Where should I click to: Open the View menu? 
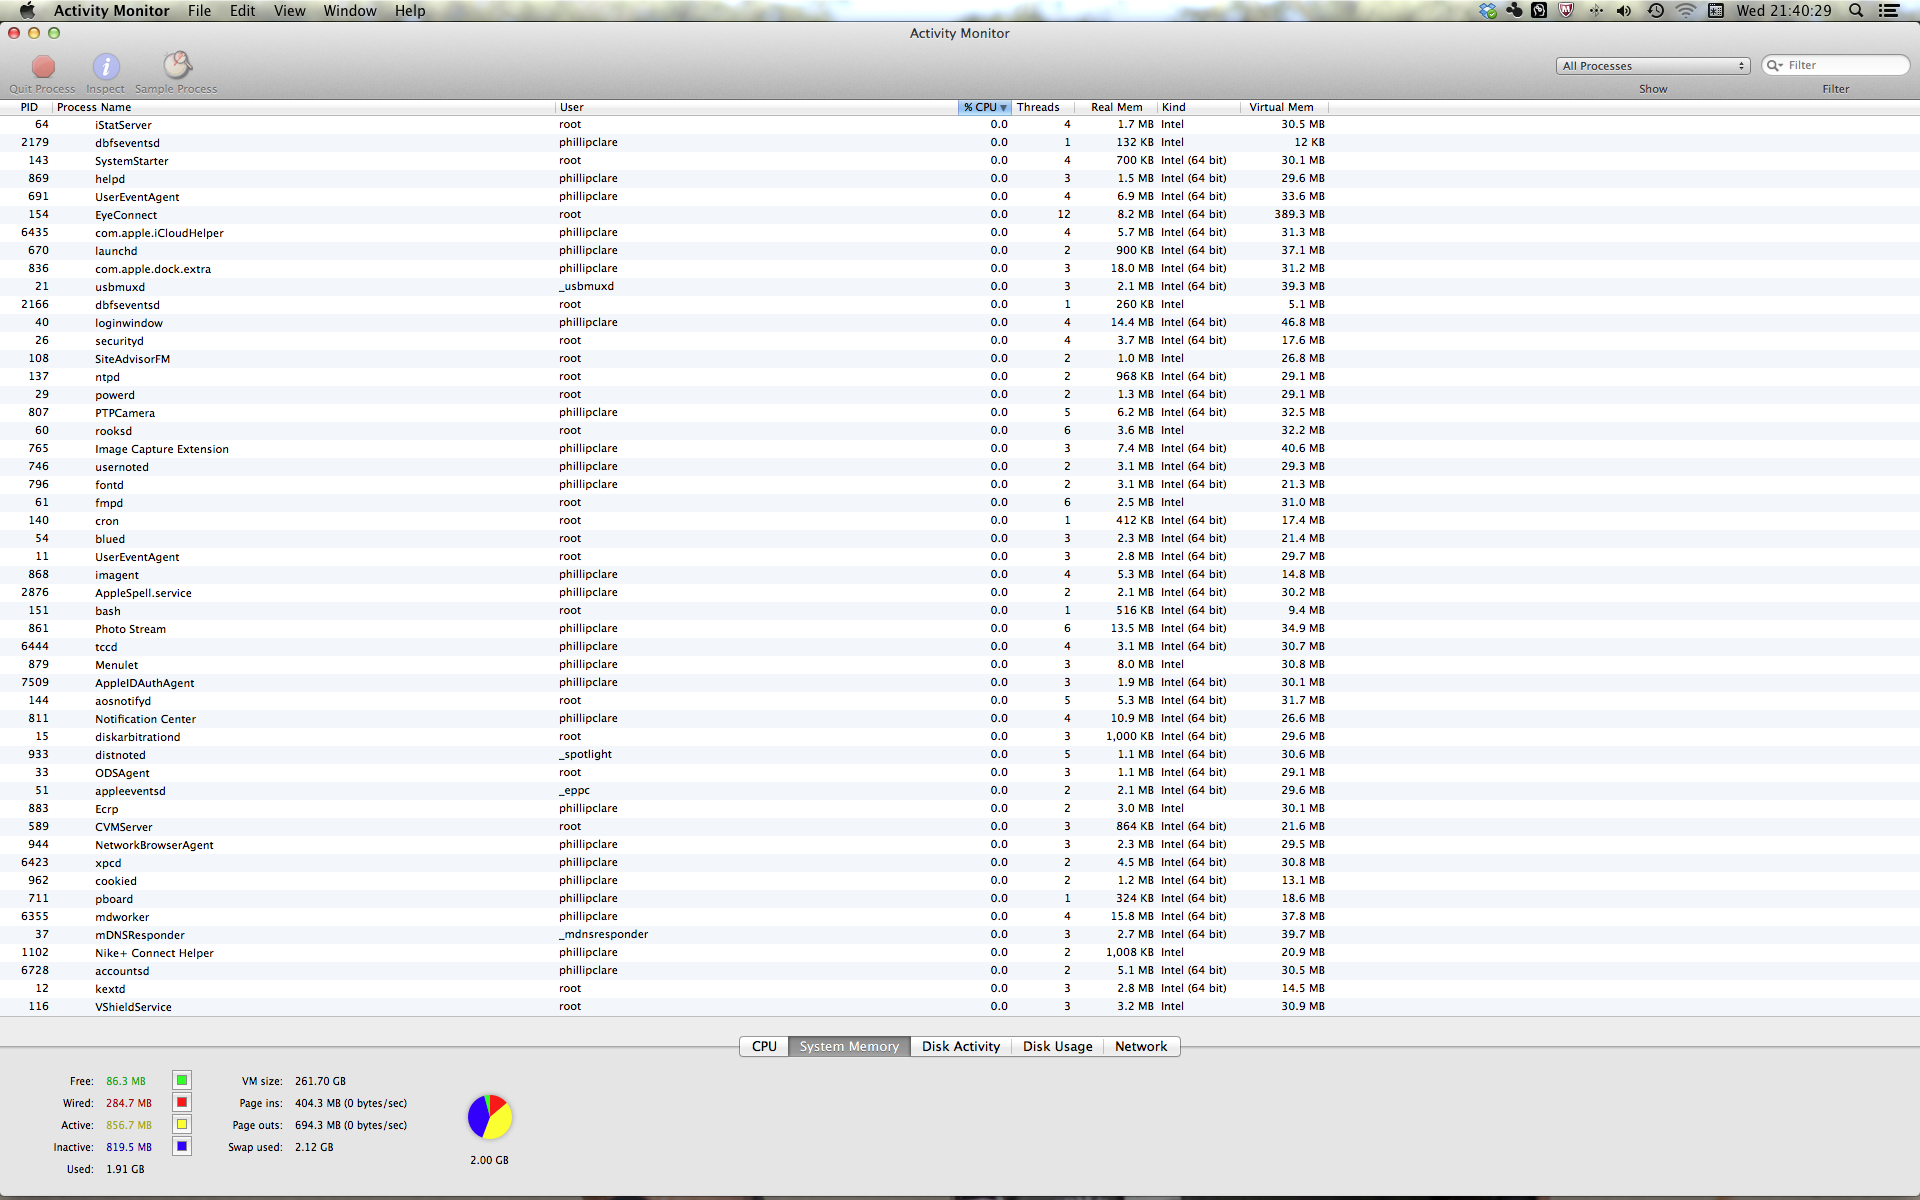[x=290, y=11]
